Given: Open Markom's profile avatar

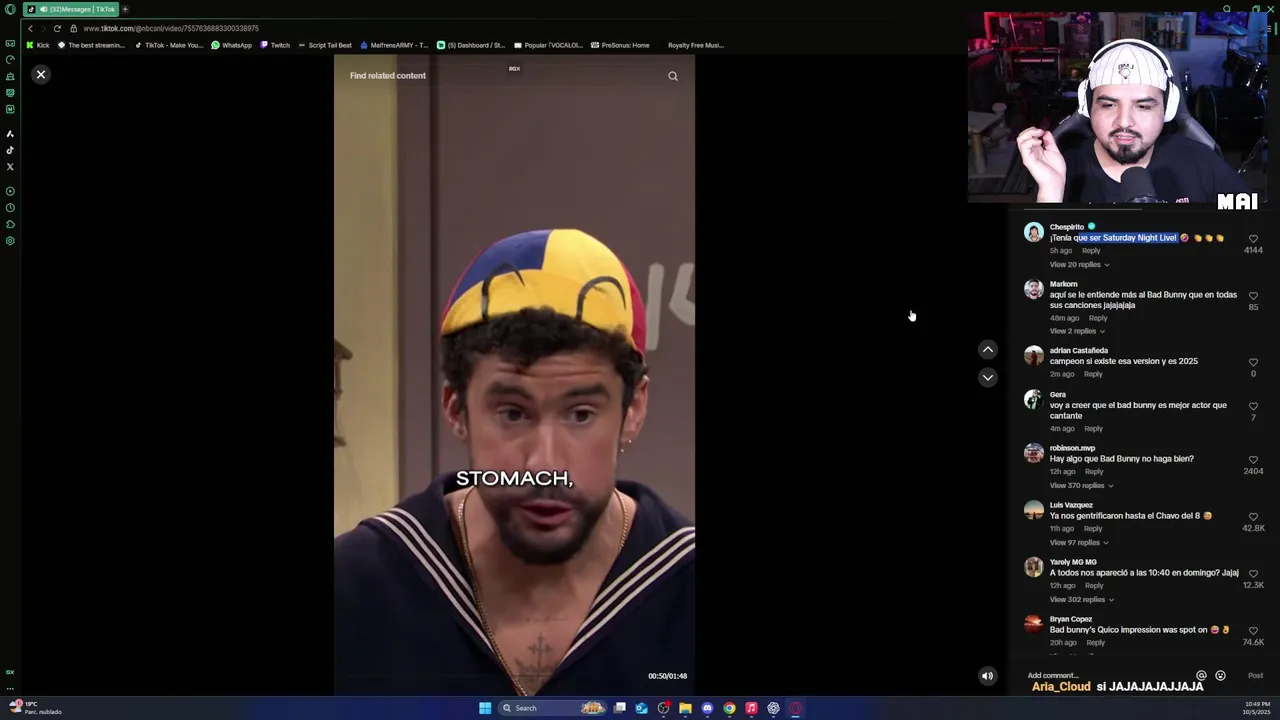Looking at the screenshot, I should tap(1034, 290).
